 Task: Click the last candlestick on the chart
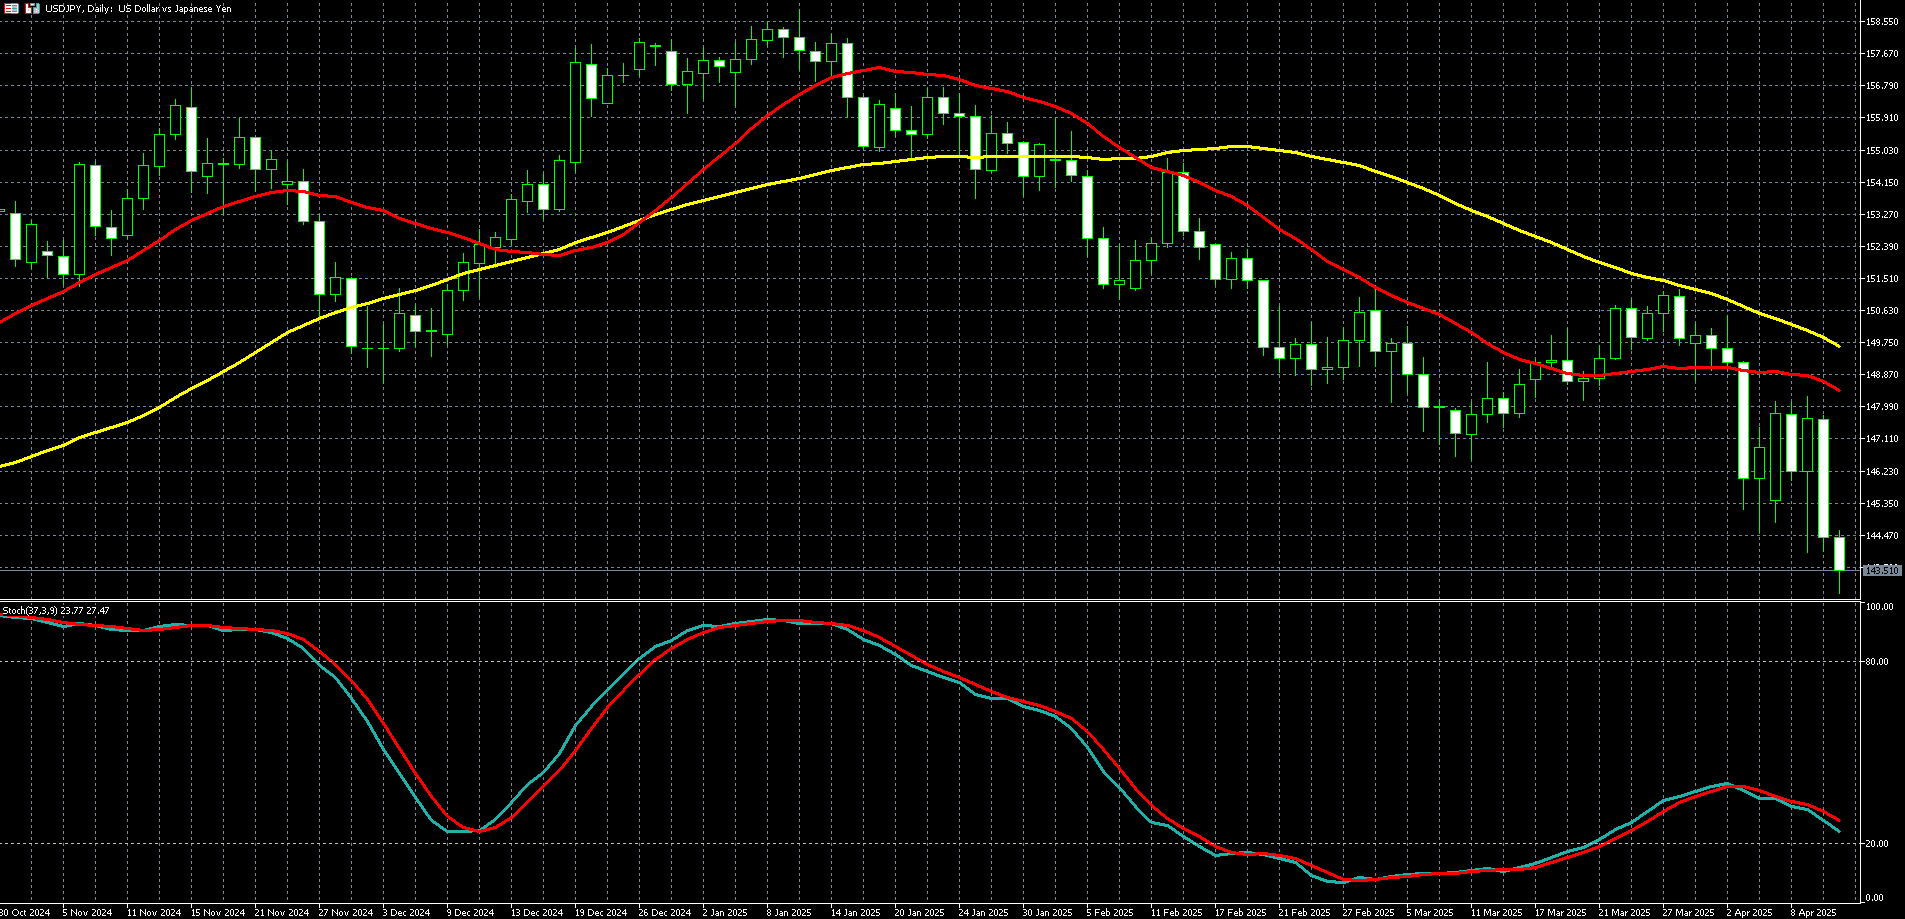[1839, 554]
